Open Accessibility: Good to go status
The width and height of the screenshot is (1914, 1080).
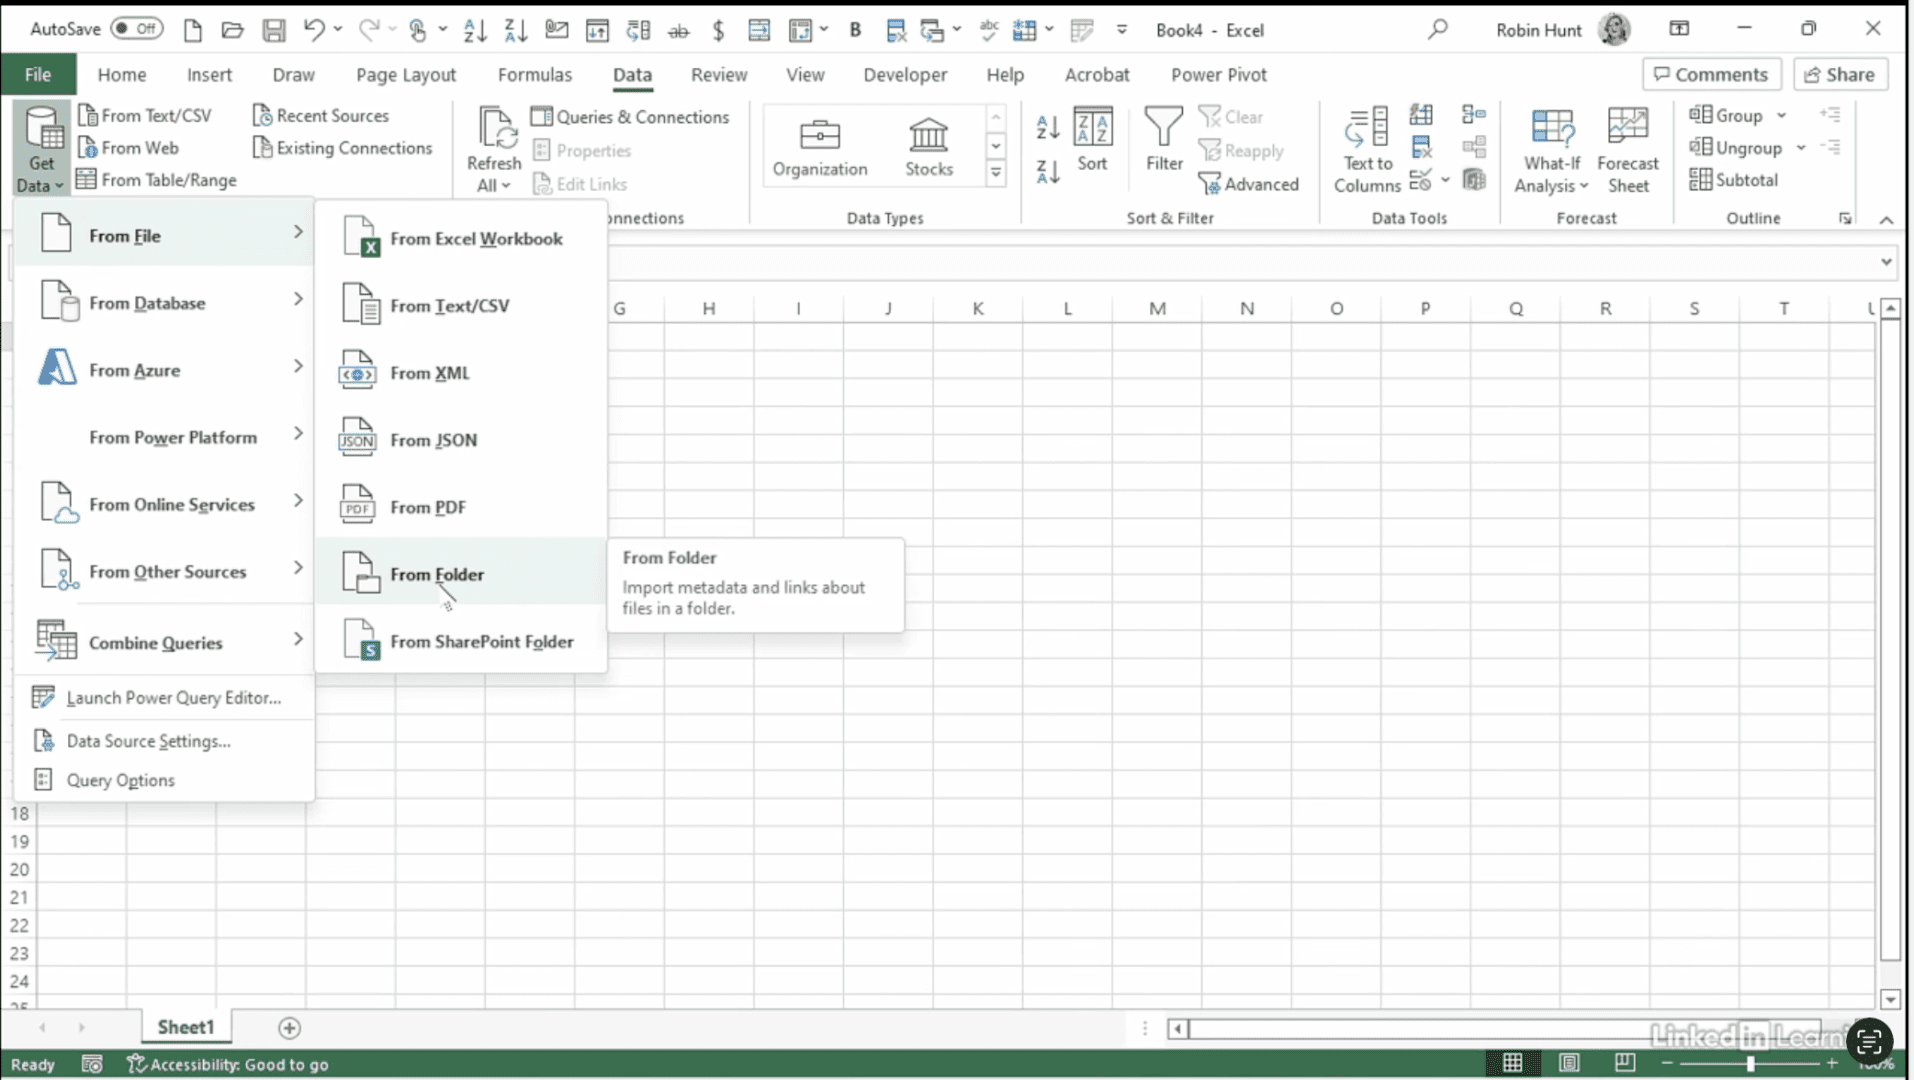(x=228, y=1064)
